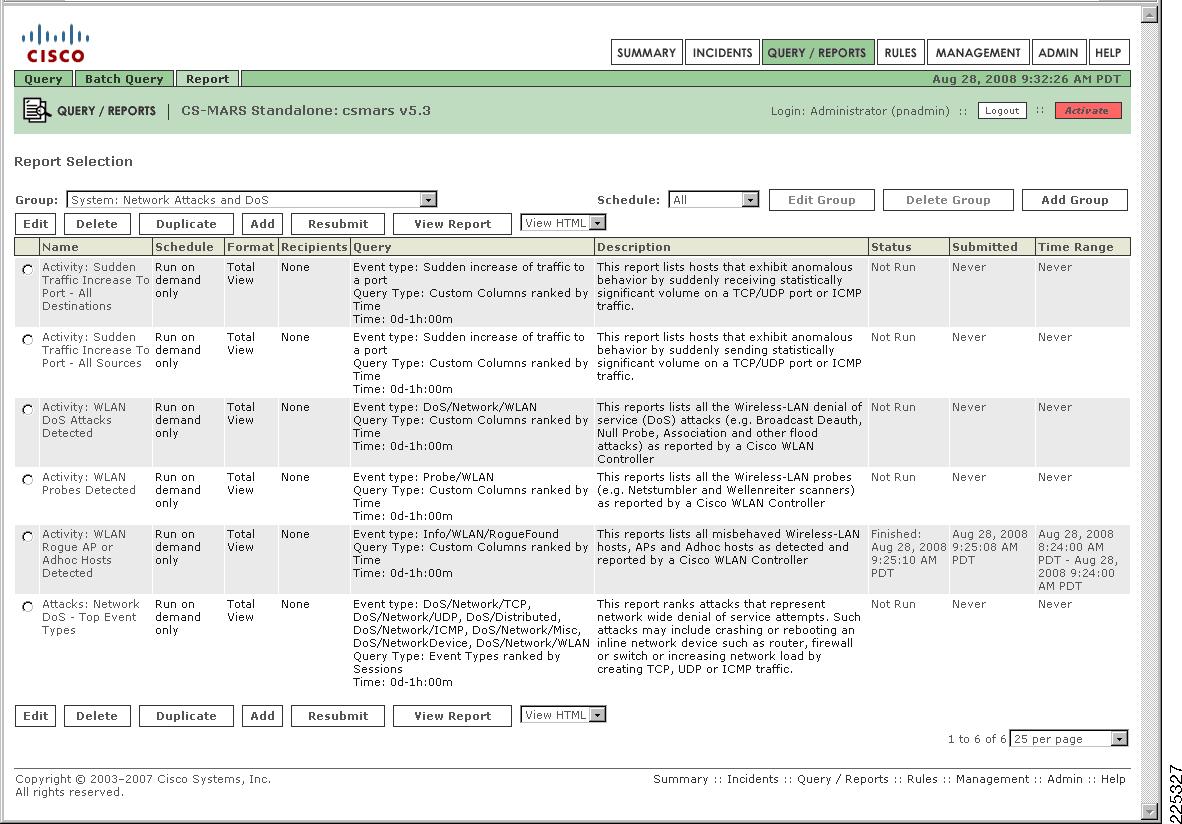This screenshot has width=1182, height=824.
Task: Select the WLAN Probes Detected radio button
Action: pyautogui.click(x=28, y=479)
